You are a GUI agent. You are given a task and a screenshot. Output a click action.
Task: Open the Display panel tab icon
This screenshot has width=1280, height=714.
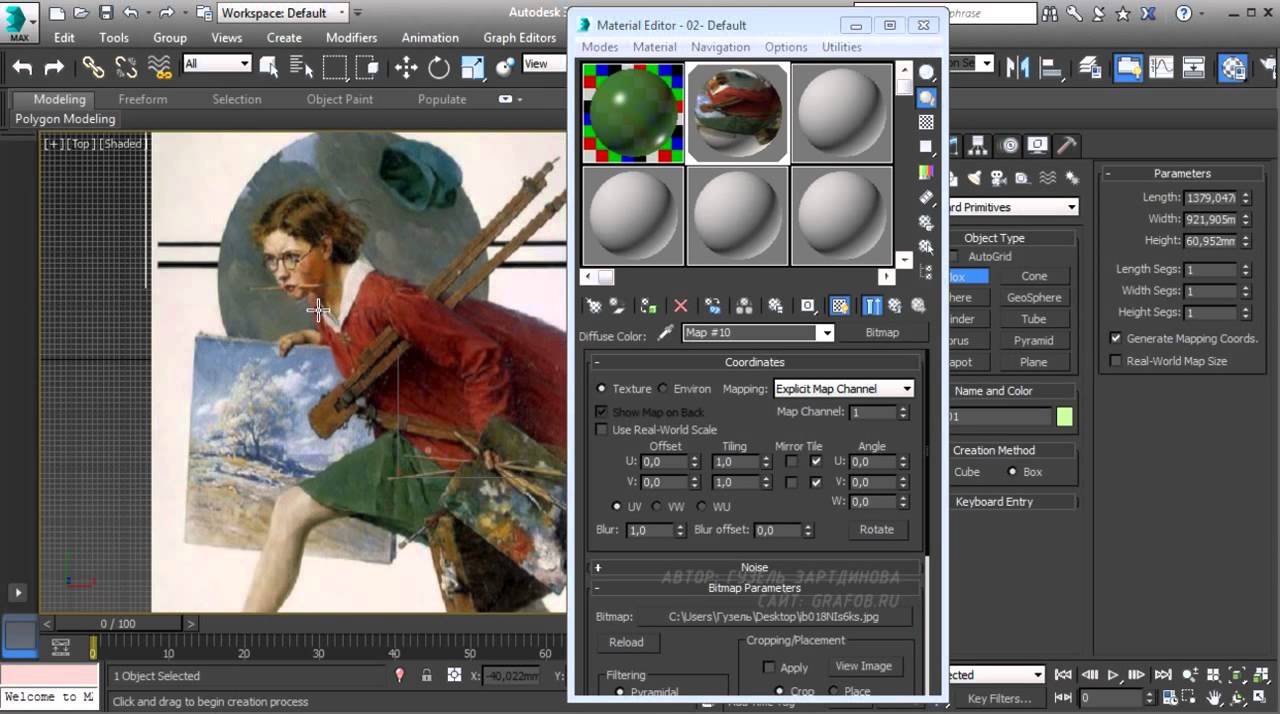(1038, 145)
